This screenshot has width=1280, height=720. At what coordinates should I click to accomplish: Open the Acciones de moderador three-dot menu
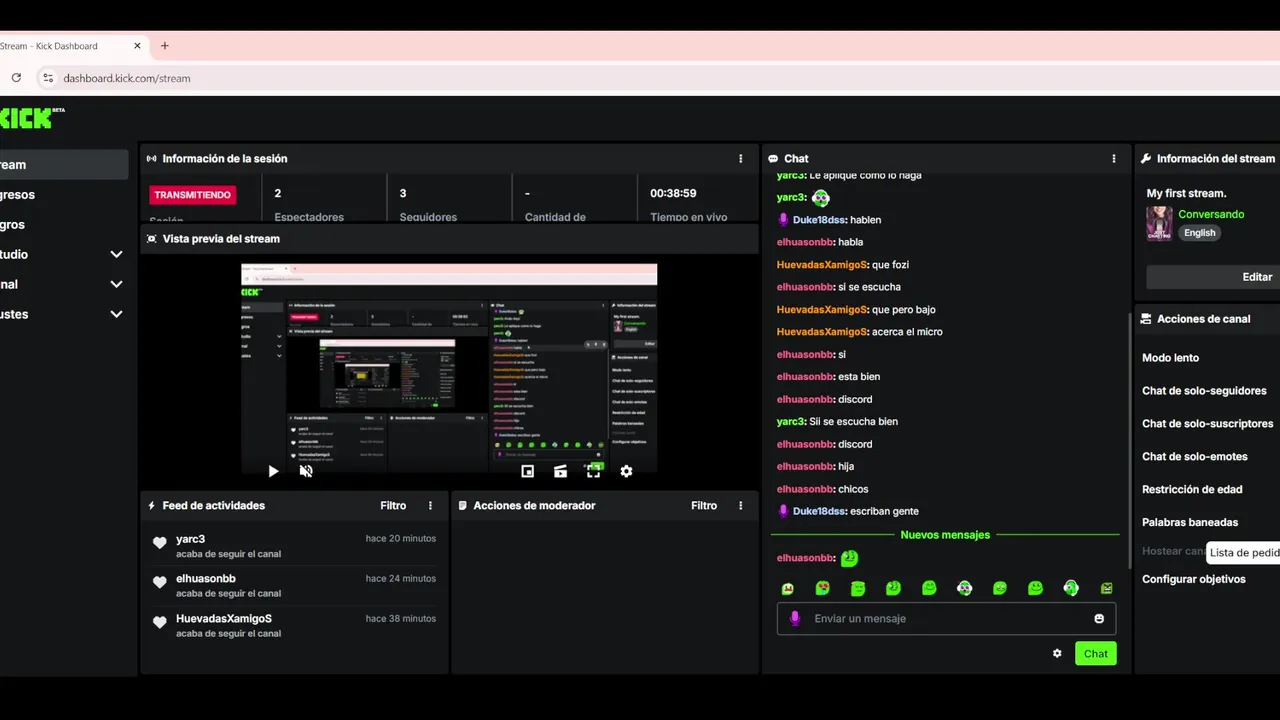click(741, 505)
